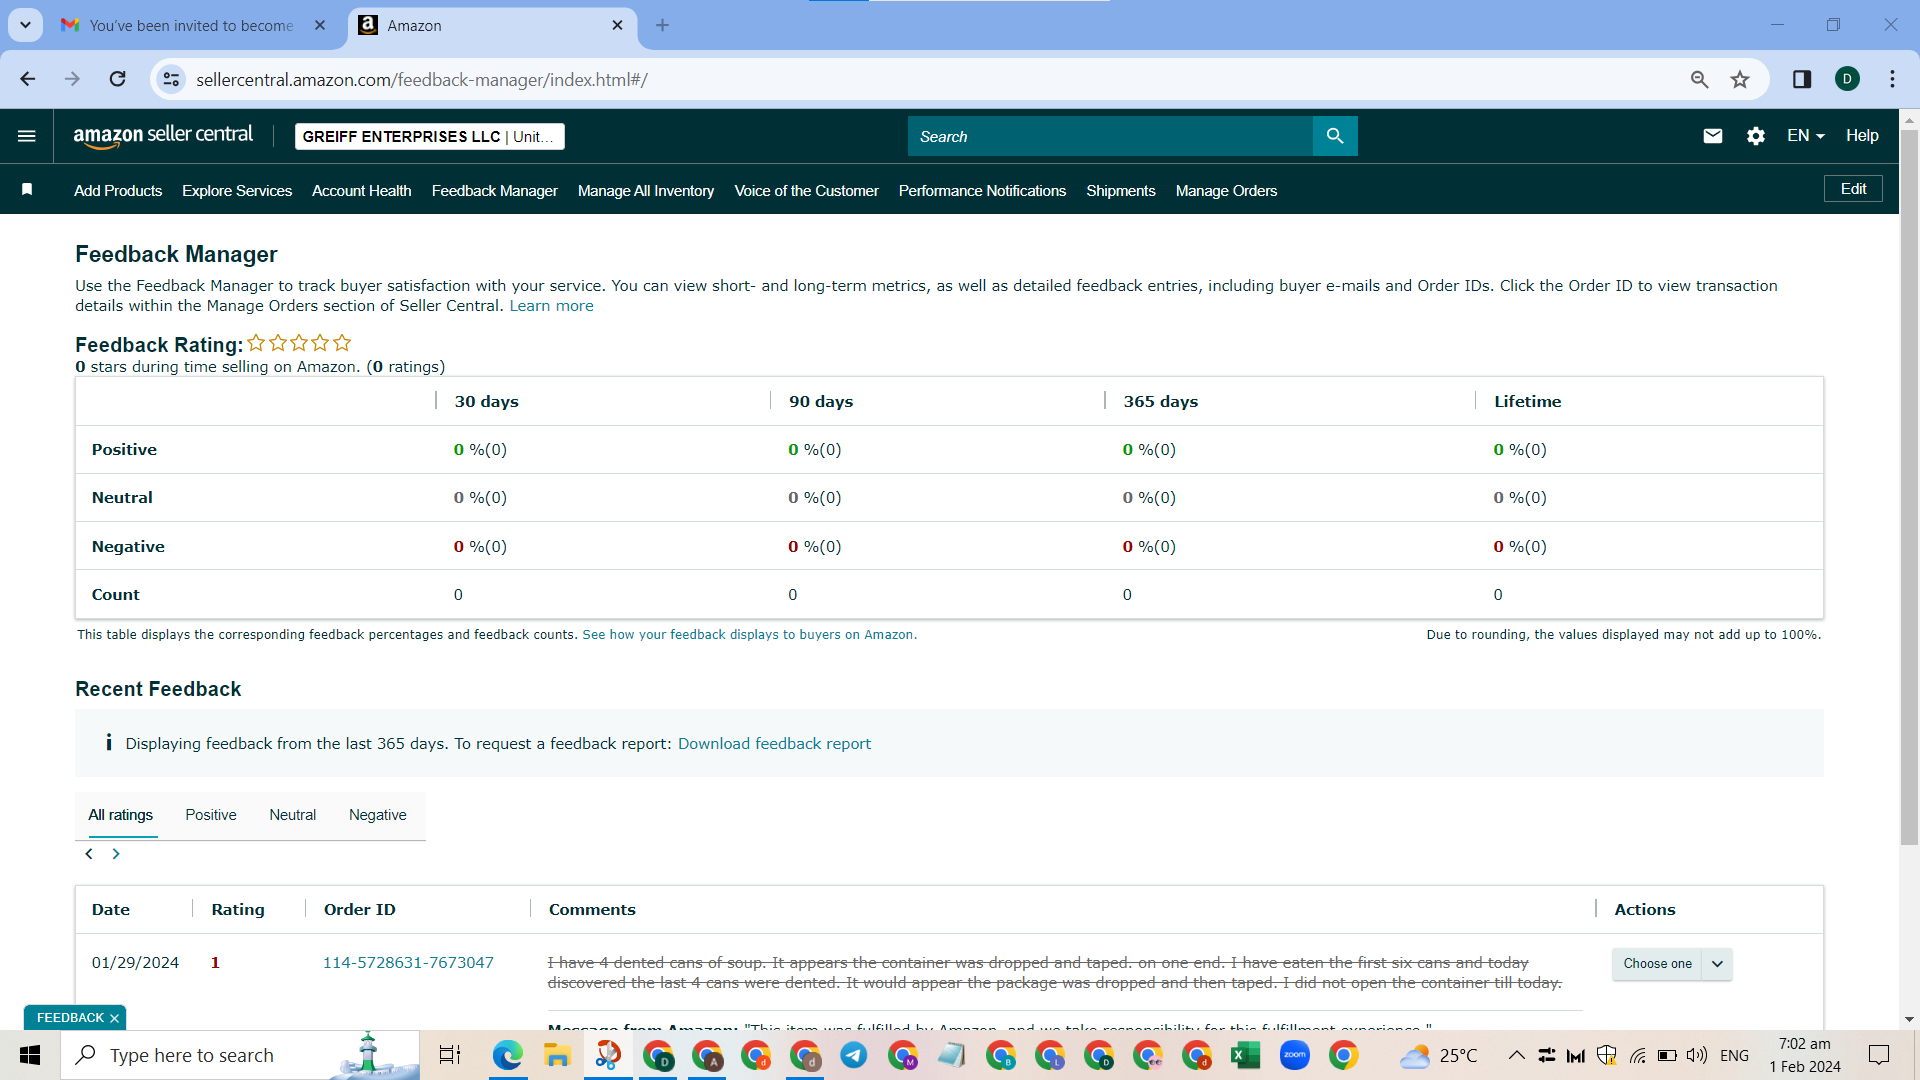Open Microsoft Edge from the taskbar

(508, 1056)
